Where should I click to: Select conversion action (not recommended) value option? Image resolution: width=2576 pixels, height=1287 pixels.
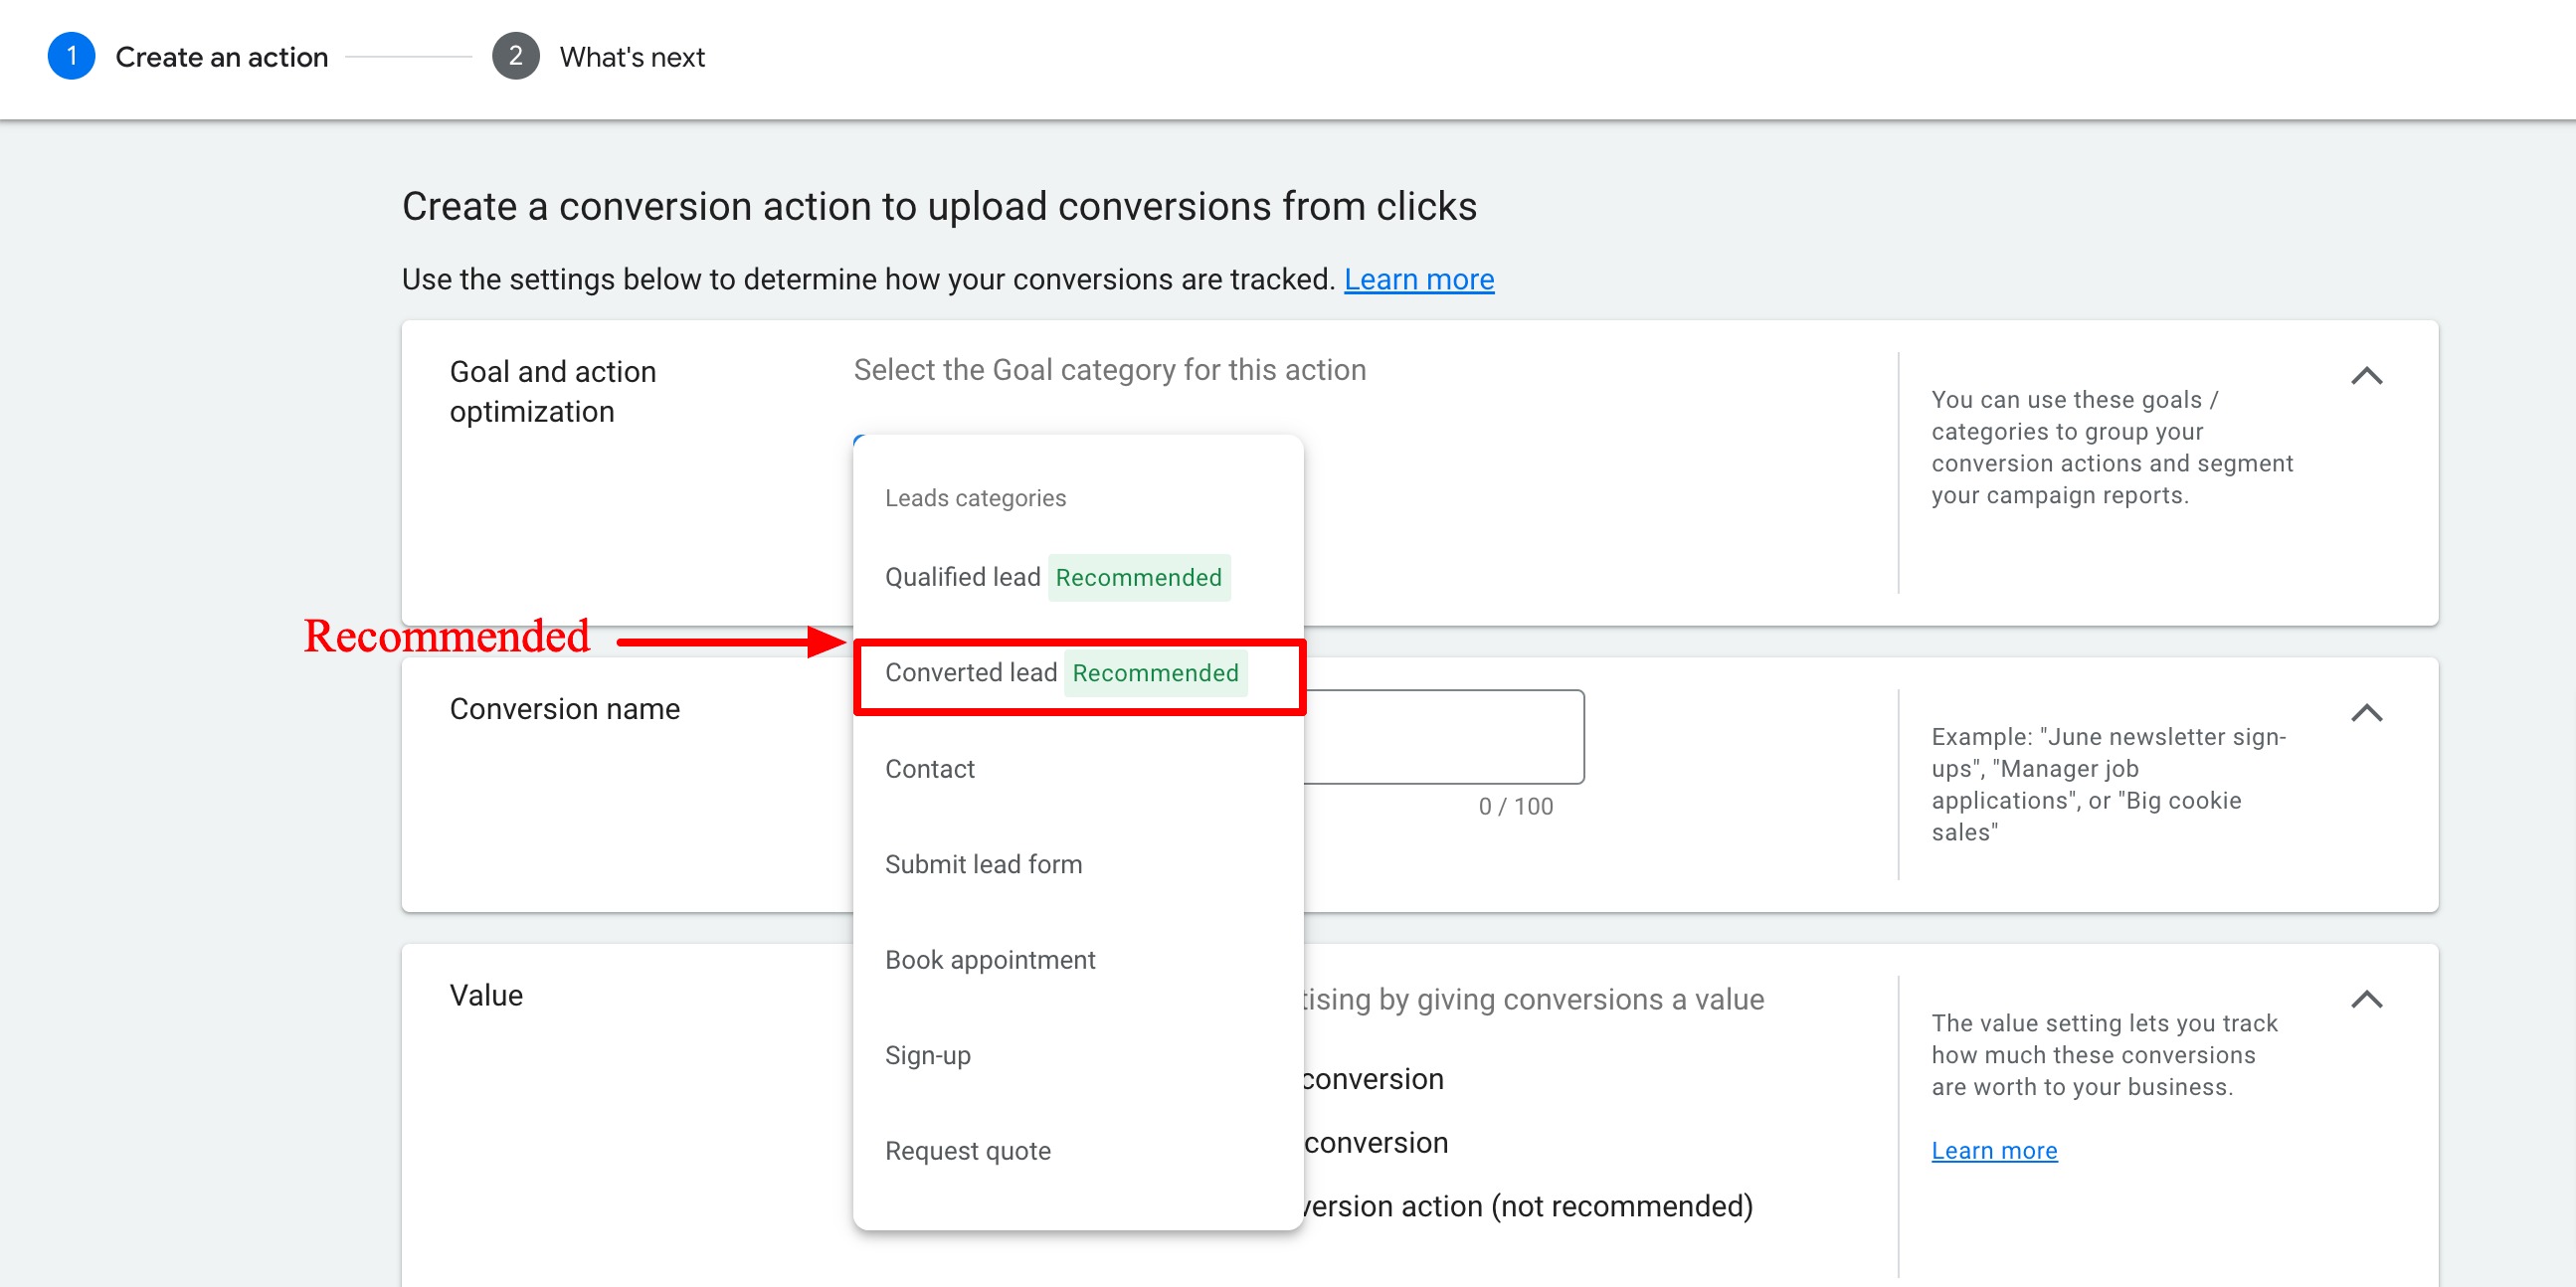pyautogui.click(x=1526, y=1206)
